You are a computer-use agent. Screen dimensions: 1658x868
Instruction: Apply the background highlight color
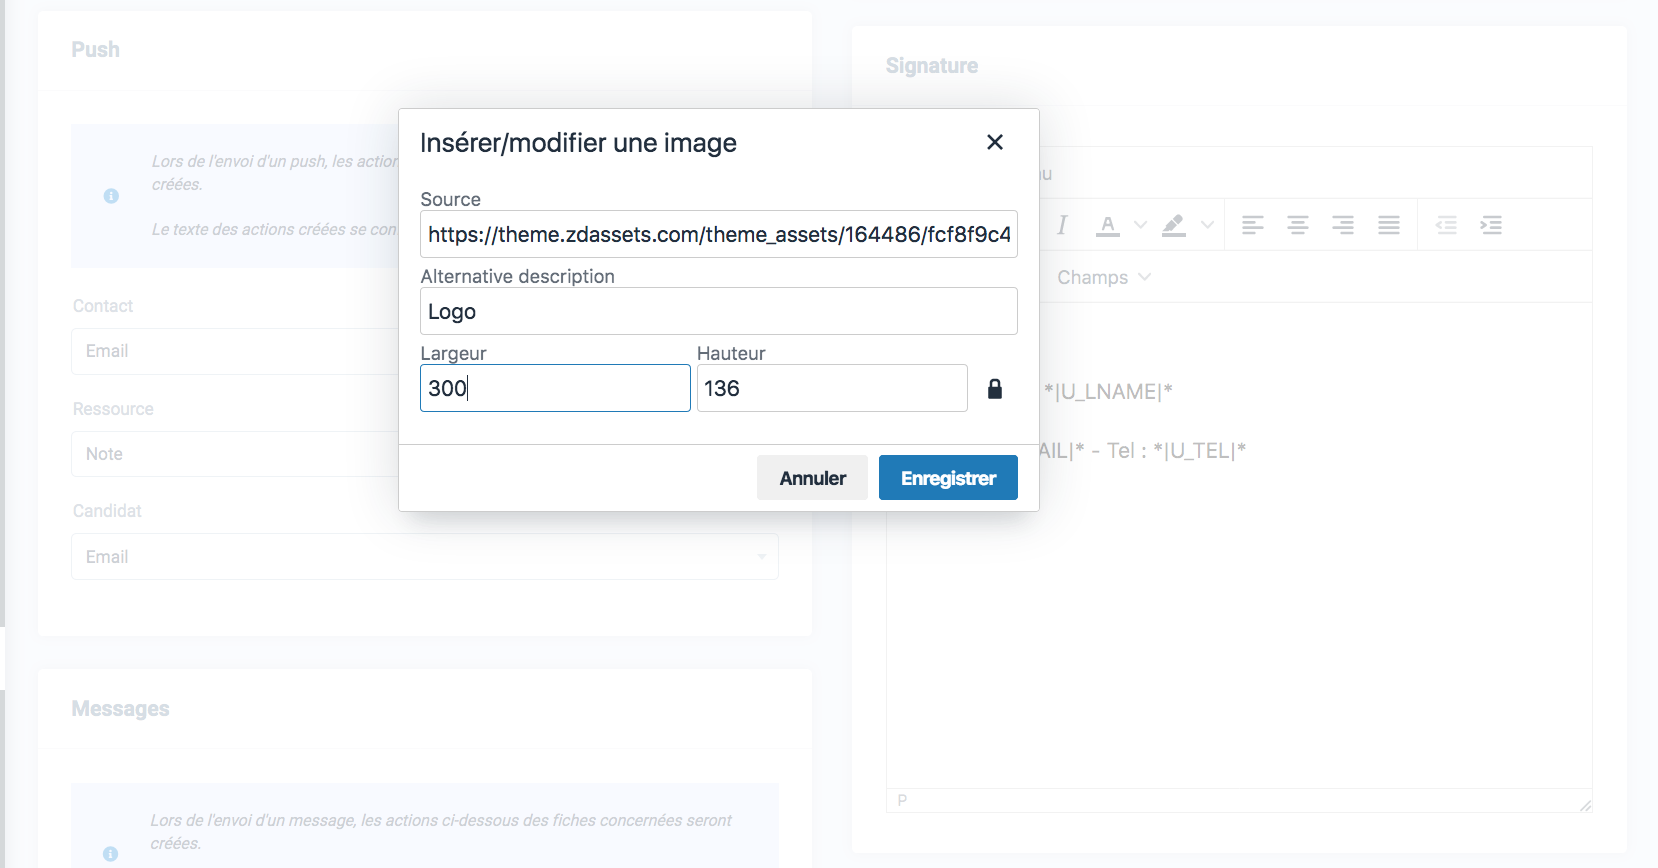[1174, 225]
